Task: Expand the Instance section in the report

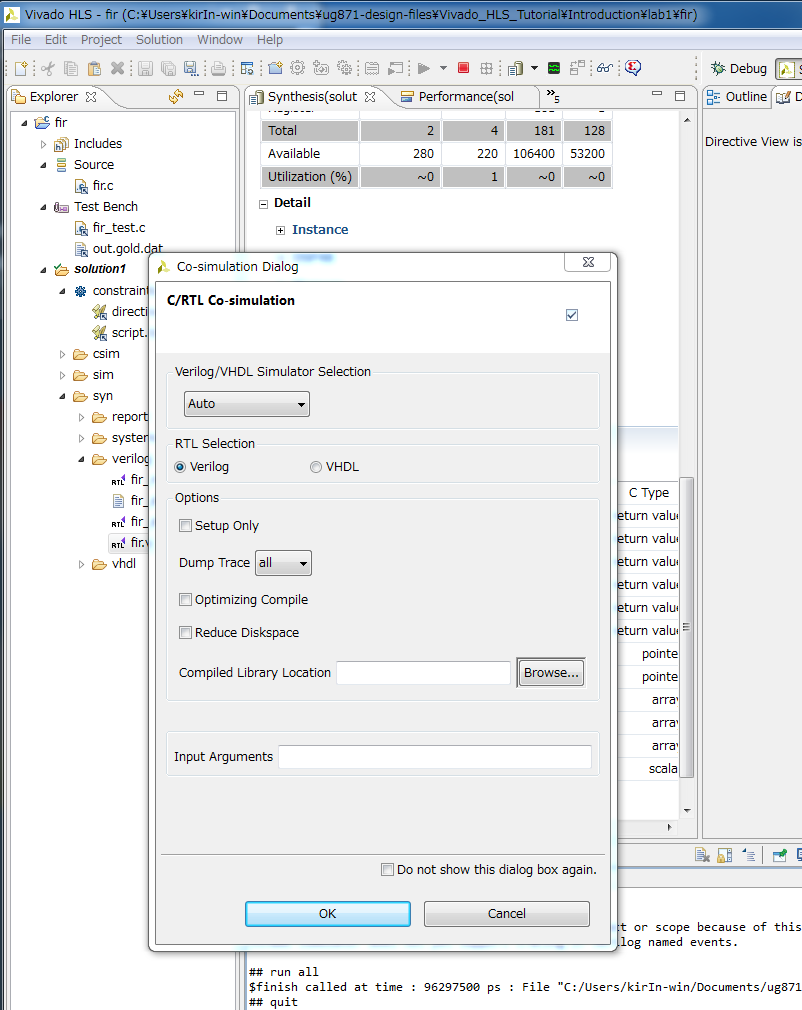Action: click(x=280, y=231)
